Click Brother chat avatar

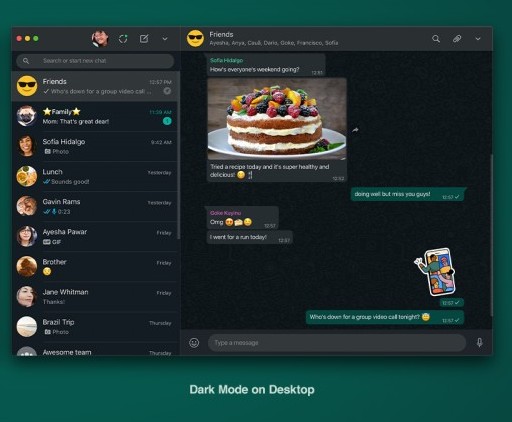click(27, 266)
